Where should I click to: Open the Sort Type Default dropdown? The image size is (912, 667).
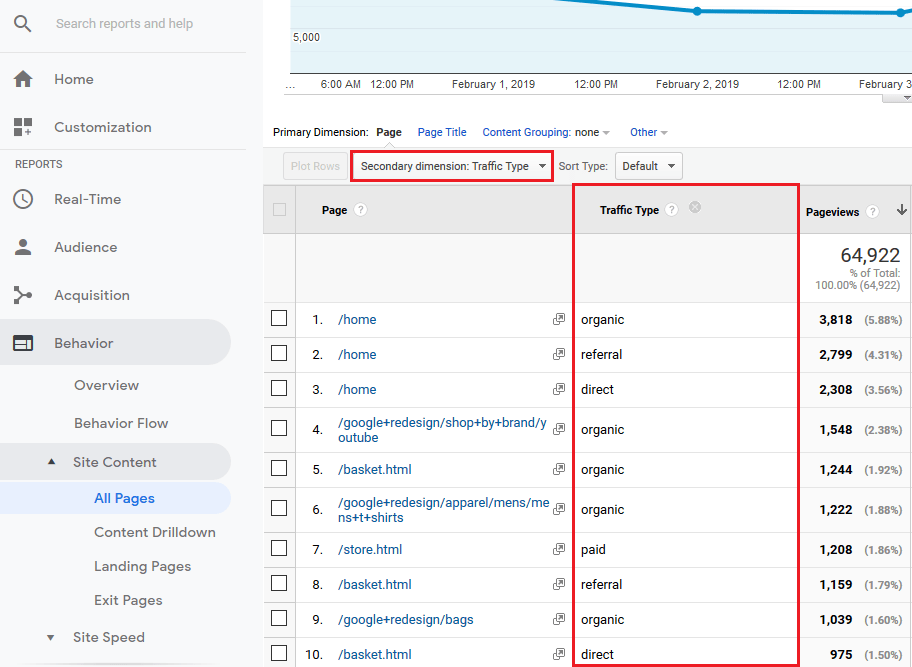click(x=648, y=165)
